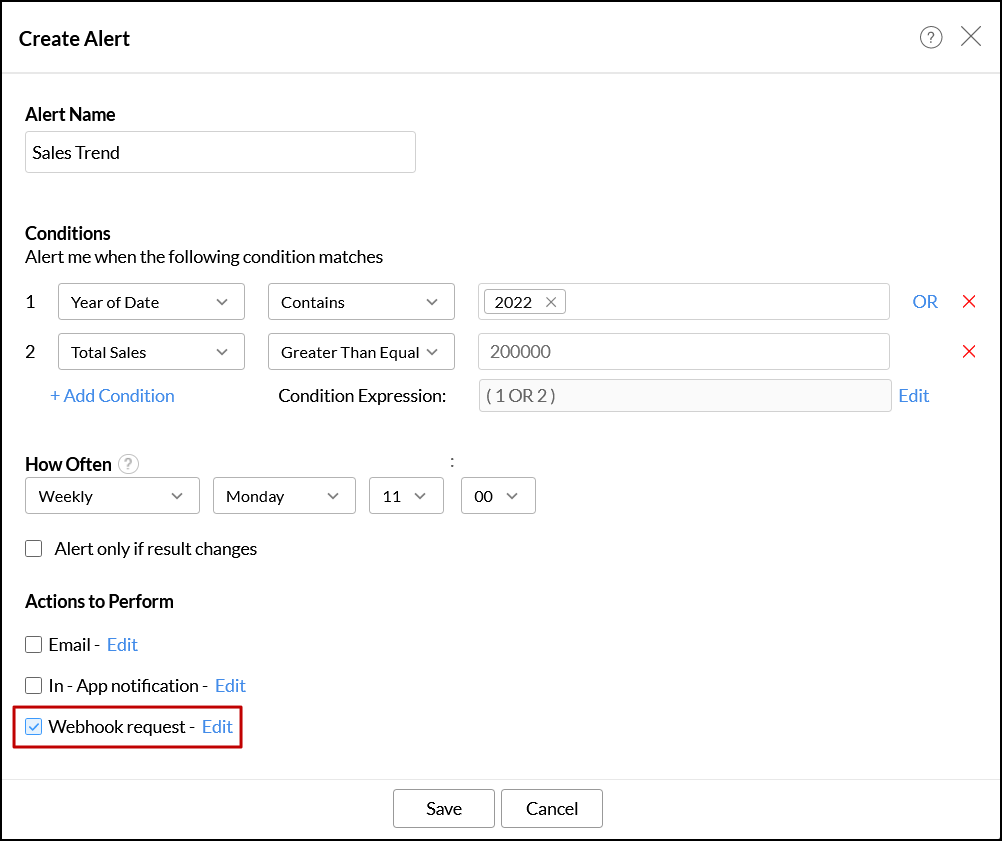Expand the Contains operator dropdown
This screenshot has height=841, width=1002.
tap(361, 302)
